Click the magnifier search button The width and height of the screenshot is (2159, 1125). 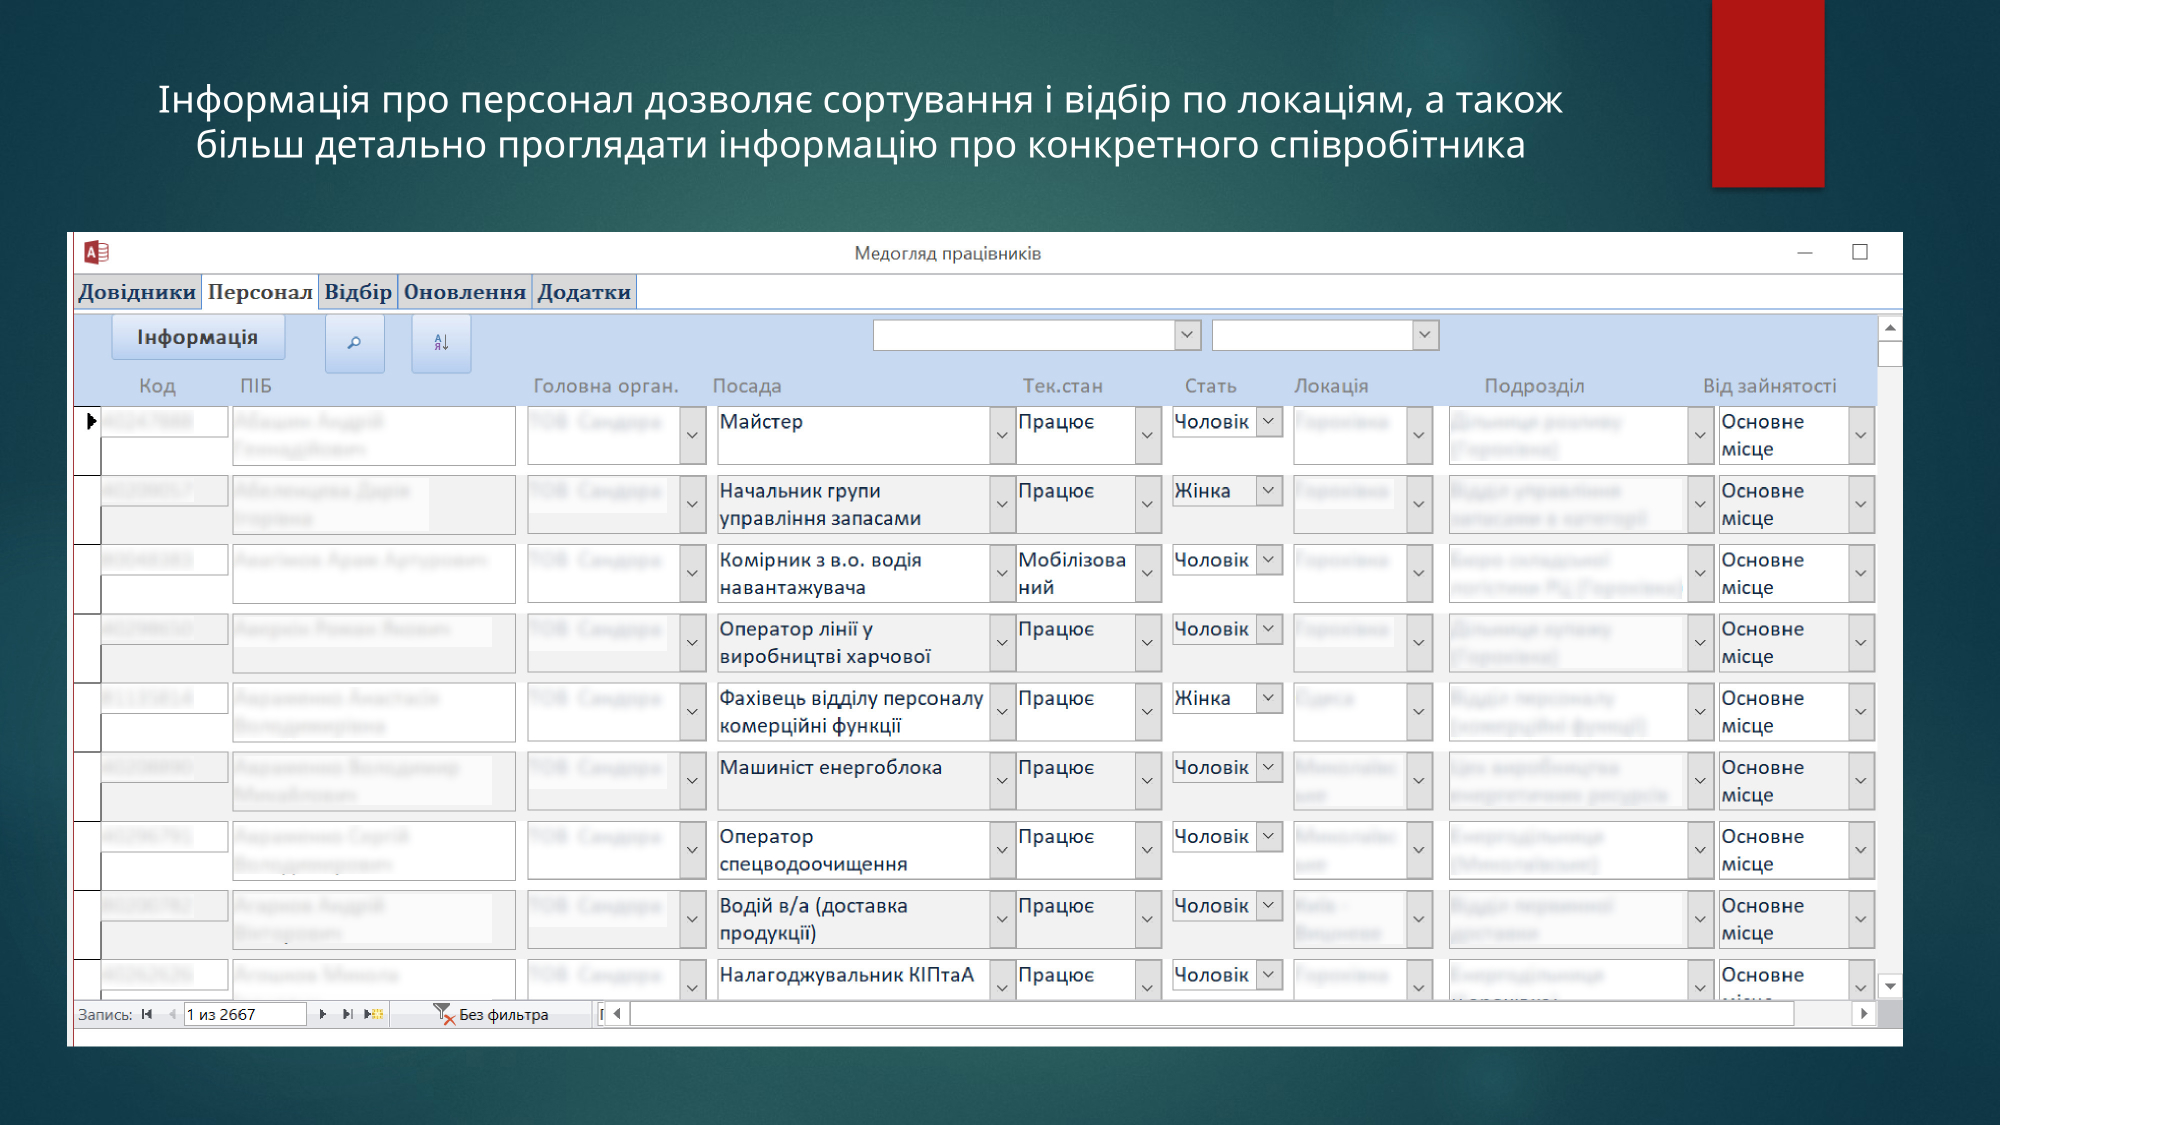[x=355, y=343]
